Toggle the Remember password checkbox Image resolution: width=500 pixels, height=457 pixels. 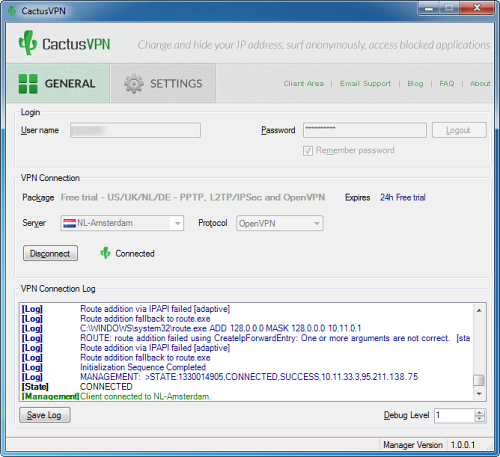pos(308,151)
